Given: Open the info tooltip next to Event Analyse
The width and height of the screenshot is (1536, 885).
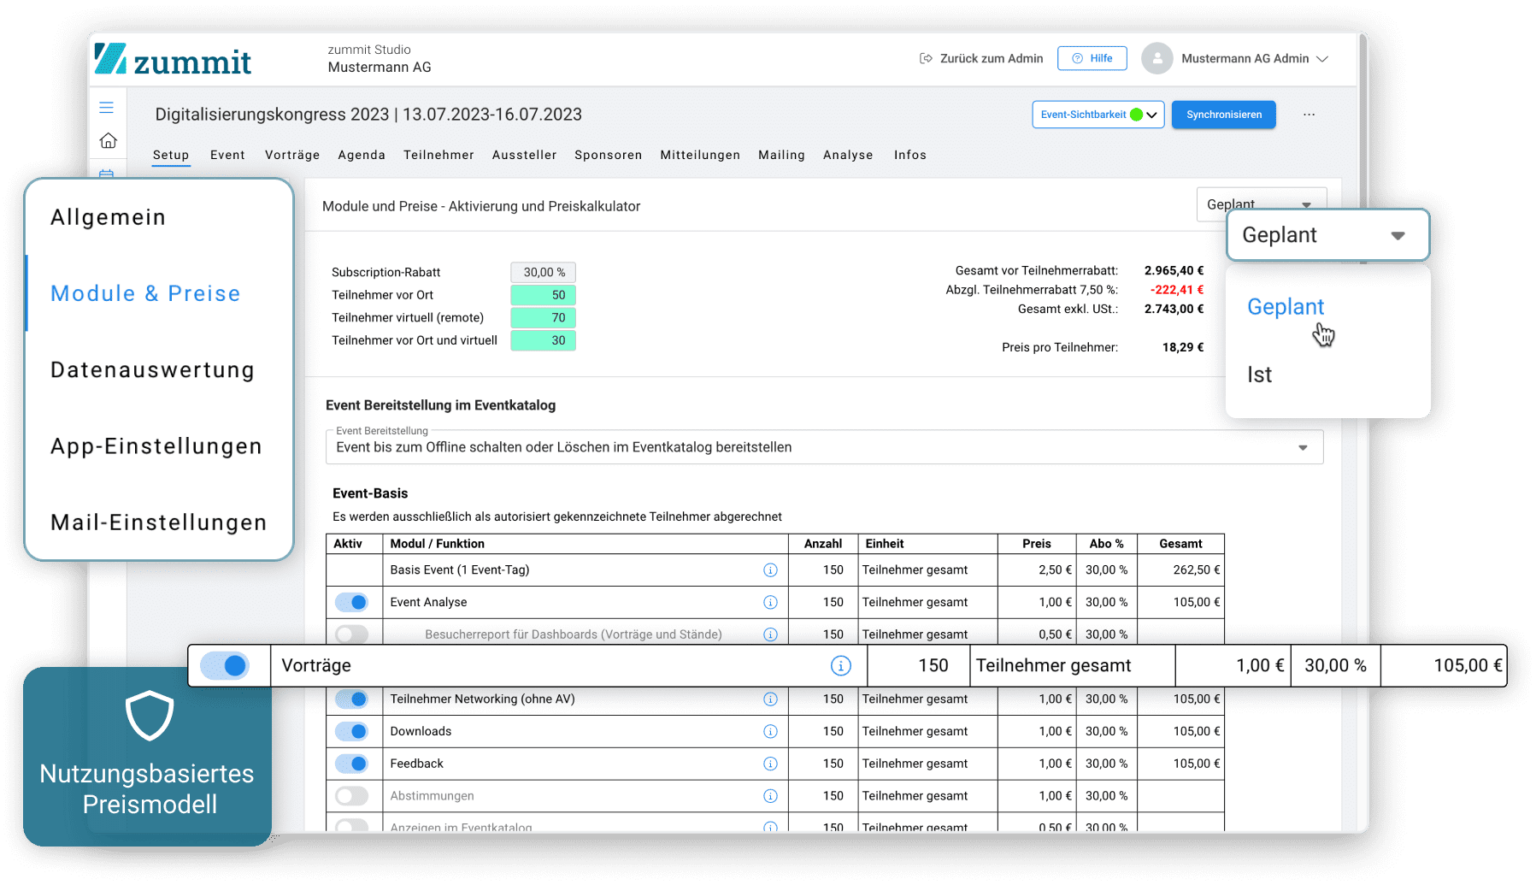Looking at the screenshot, I should coord(770,602).
